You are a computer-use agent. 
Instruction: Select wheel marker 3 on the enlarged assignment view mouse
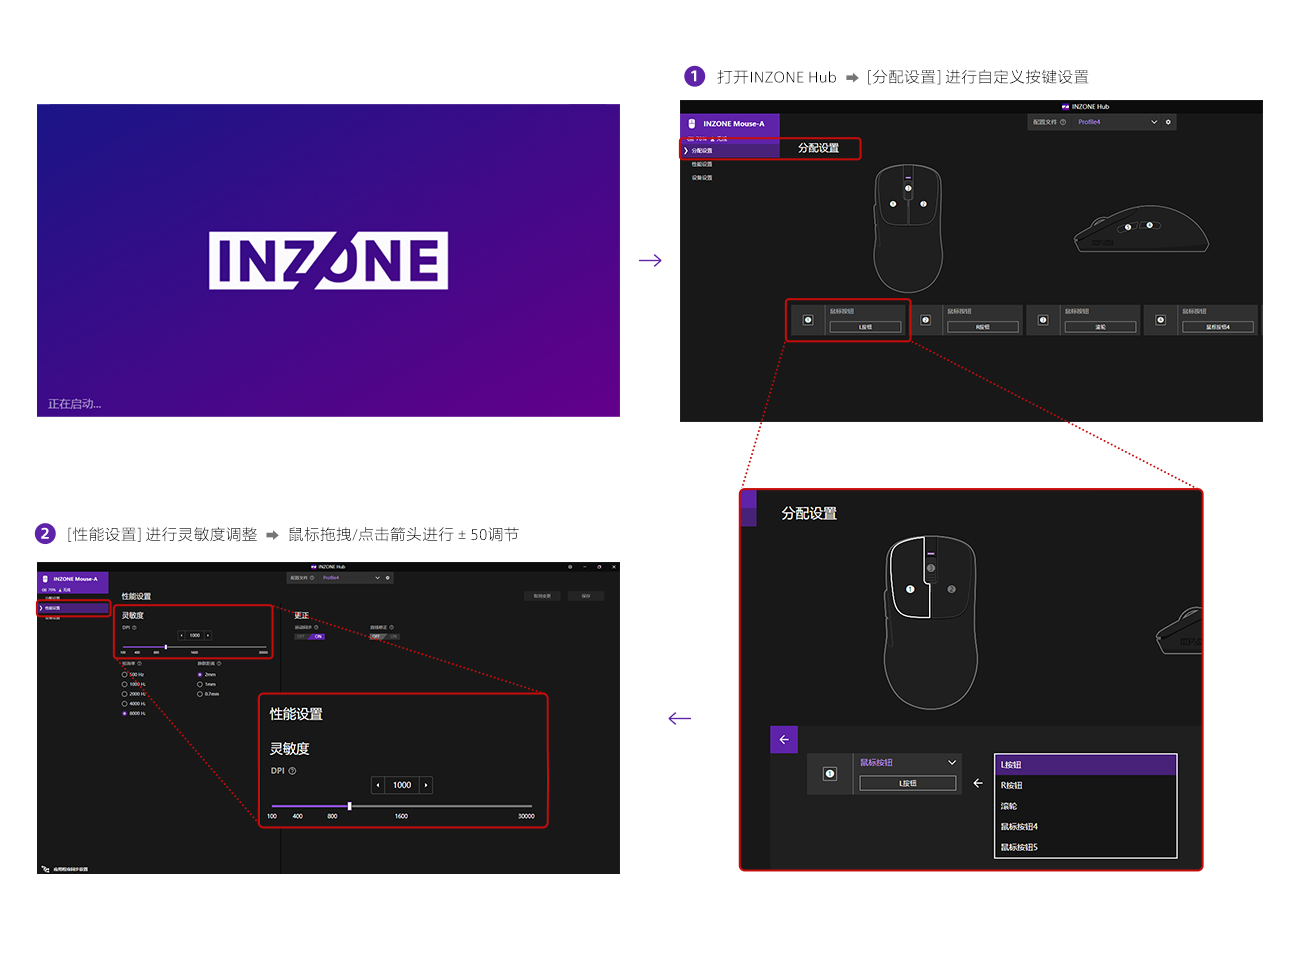click(x=930, y=568)
